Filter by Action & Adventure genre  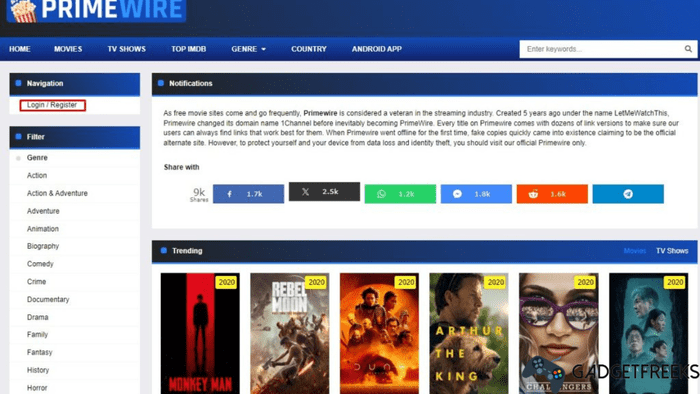coord(57,193)
